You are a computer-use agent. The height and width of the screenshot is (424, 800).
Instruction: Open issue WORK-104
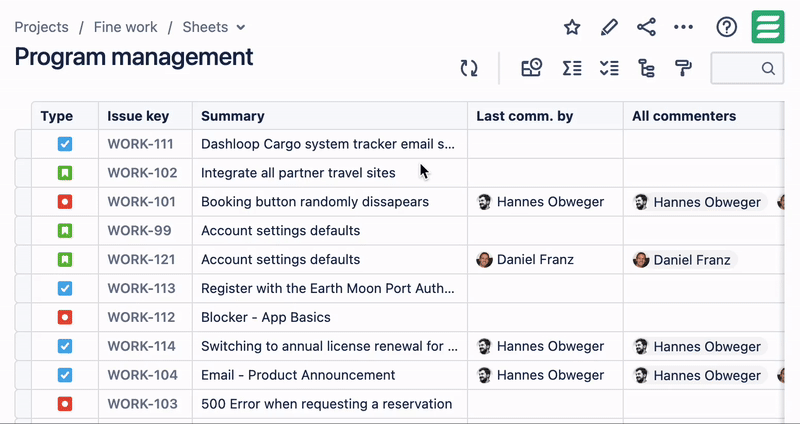tap(142, 376)
